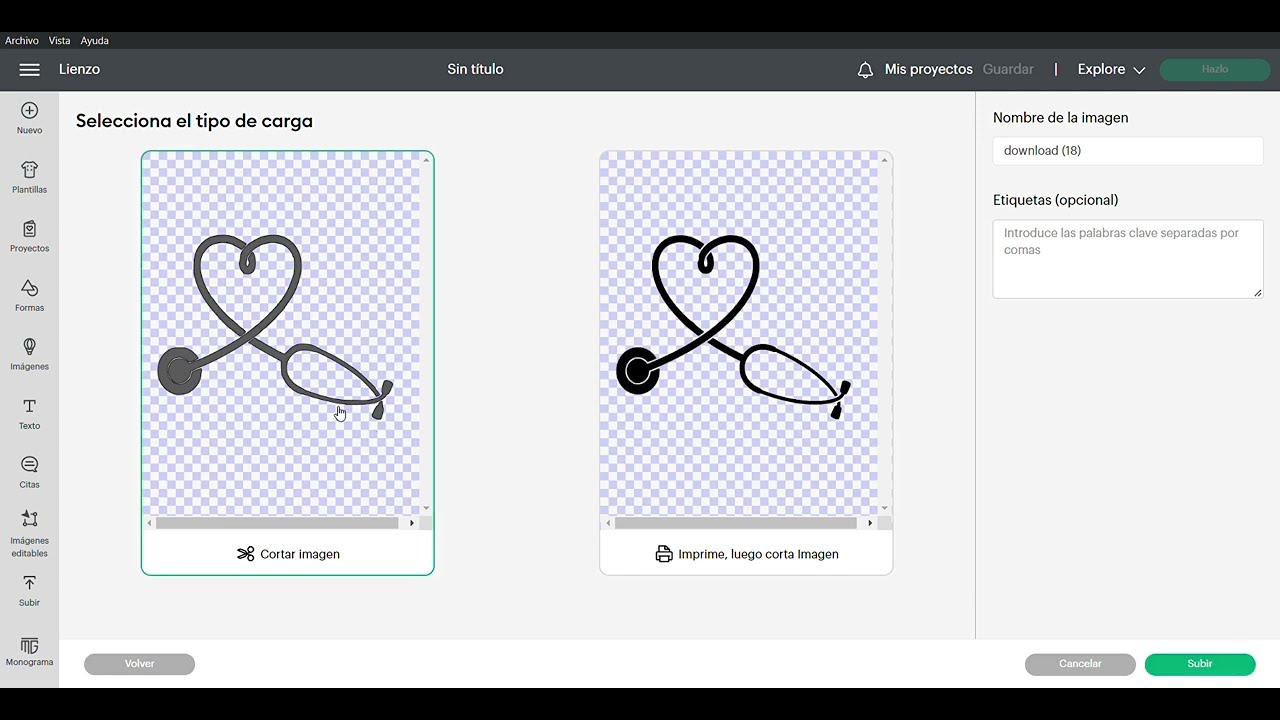Click the cut preview horizontal scrollbar

pyautogui.click(x=277, y=523)
